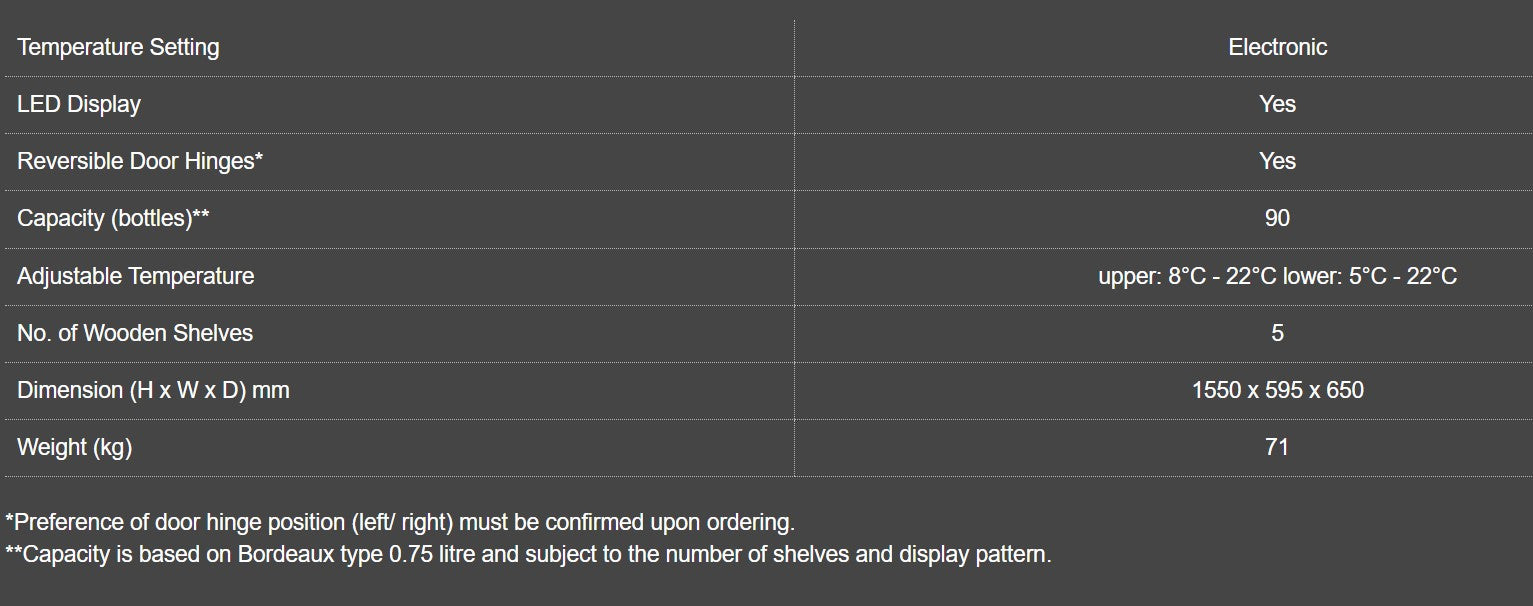Screen dimensions: 1533x606
Task: Click the Capacity (bottles) row label
Action: click(x=113, y=218)
